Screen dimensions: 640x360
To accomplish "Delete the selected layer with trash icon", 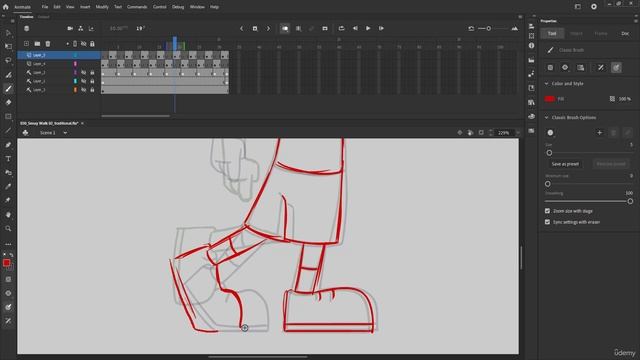I will tap(48, 44).
